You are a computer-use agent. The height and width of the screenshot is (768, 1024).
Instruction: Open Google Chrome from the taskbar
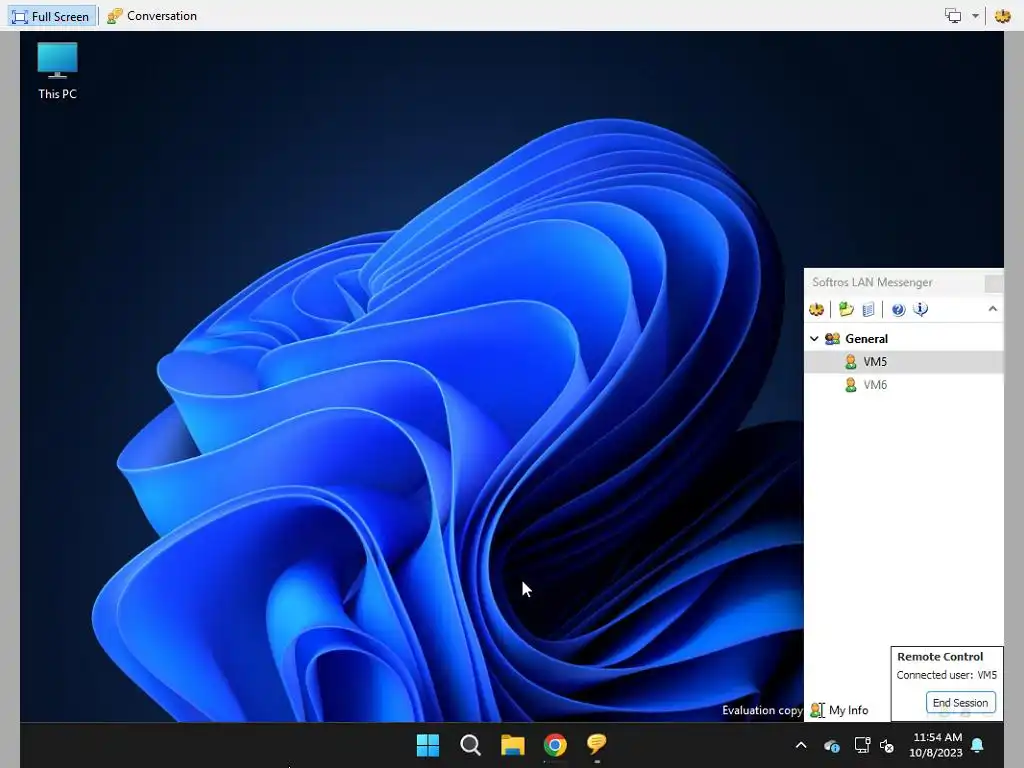pos(555,744)
